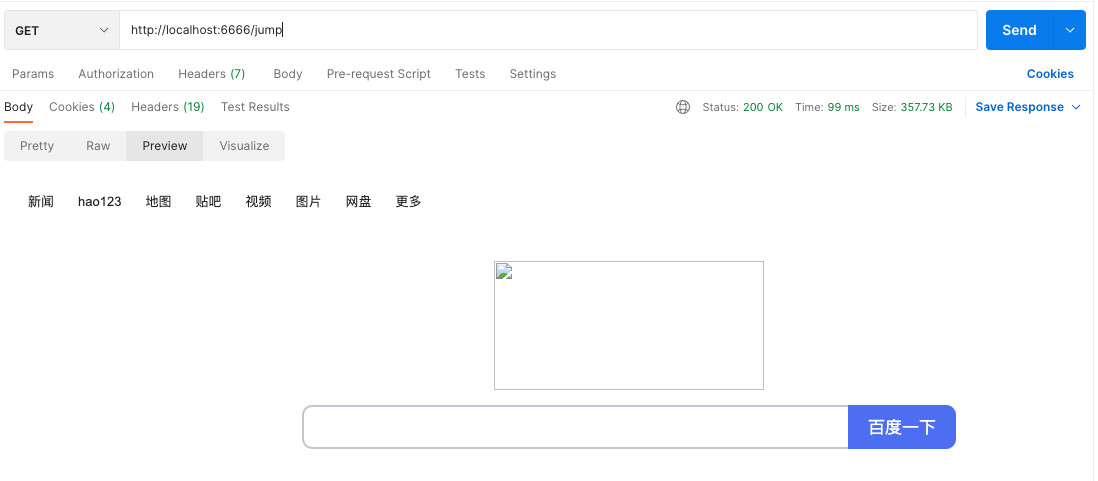Click the request URL input field
This screenshot has width=1098, height=481.
pyautogui.click(x=548, y=30)
